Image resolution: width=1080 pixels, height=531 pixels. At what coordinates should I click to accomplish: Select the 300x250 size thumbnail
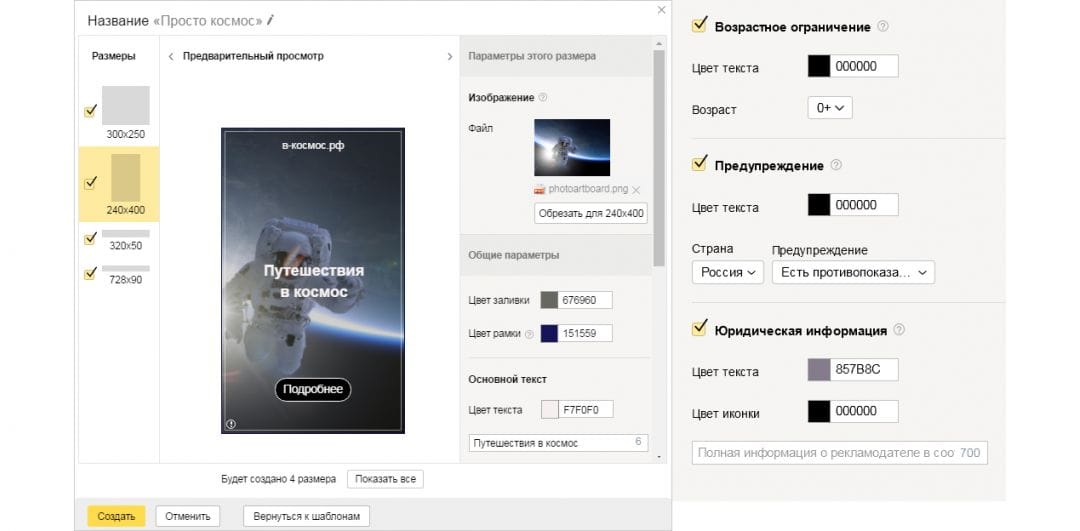(x=126, y=105)
